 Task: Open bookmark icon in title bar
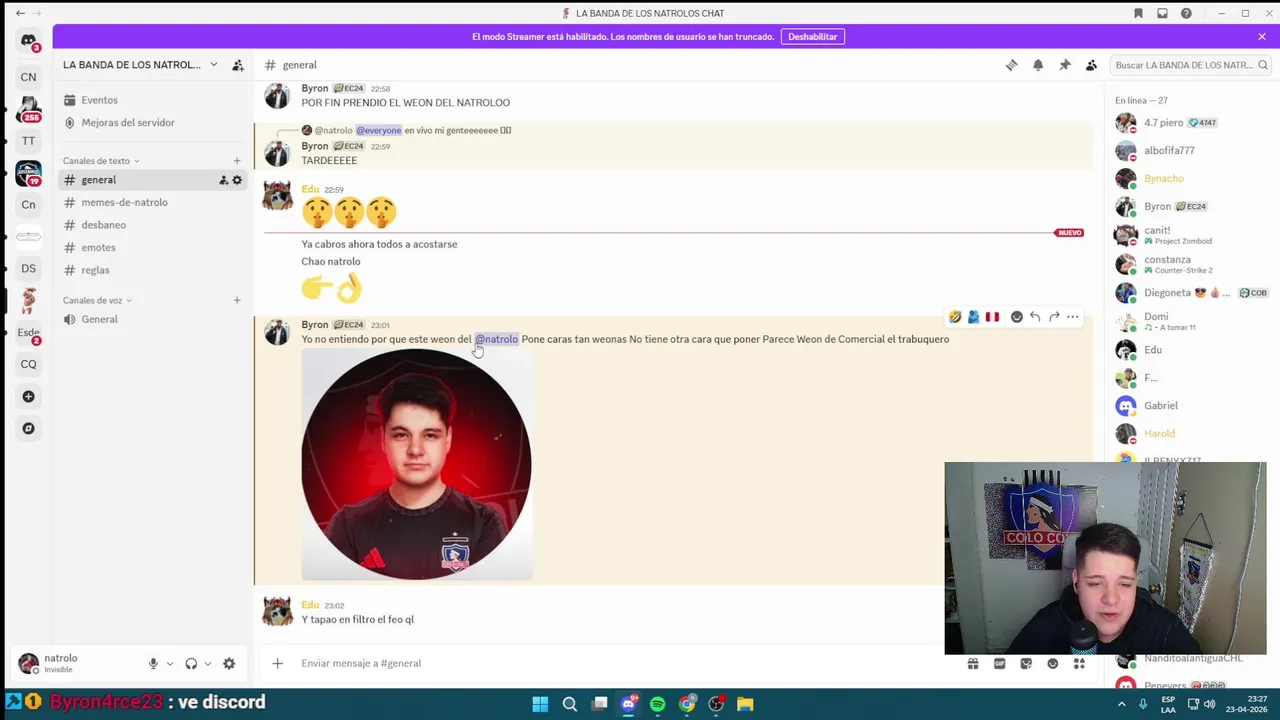(1138, 13)
